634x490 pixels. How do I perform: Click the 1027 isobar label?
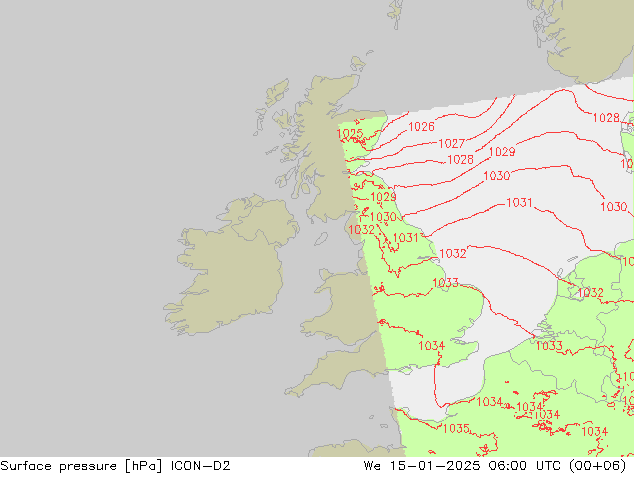[x=452, y=143]
